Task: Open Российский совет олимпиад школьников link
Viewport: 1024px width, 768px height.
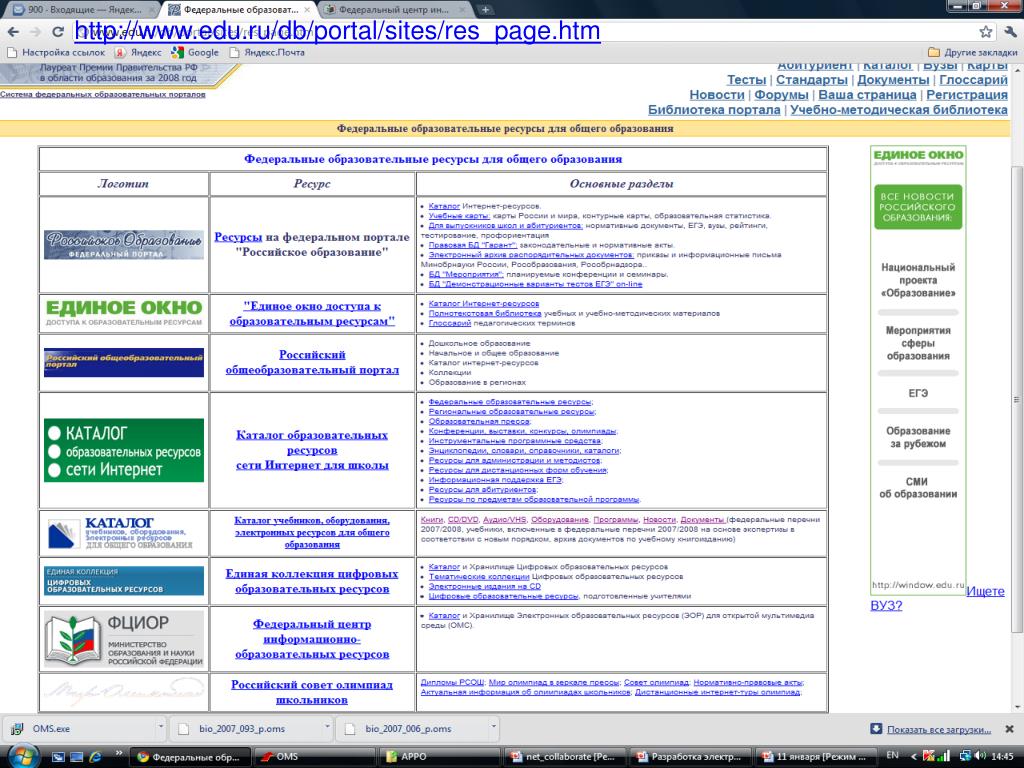Action: click(x=312, y=692)
